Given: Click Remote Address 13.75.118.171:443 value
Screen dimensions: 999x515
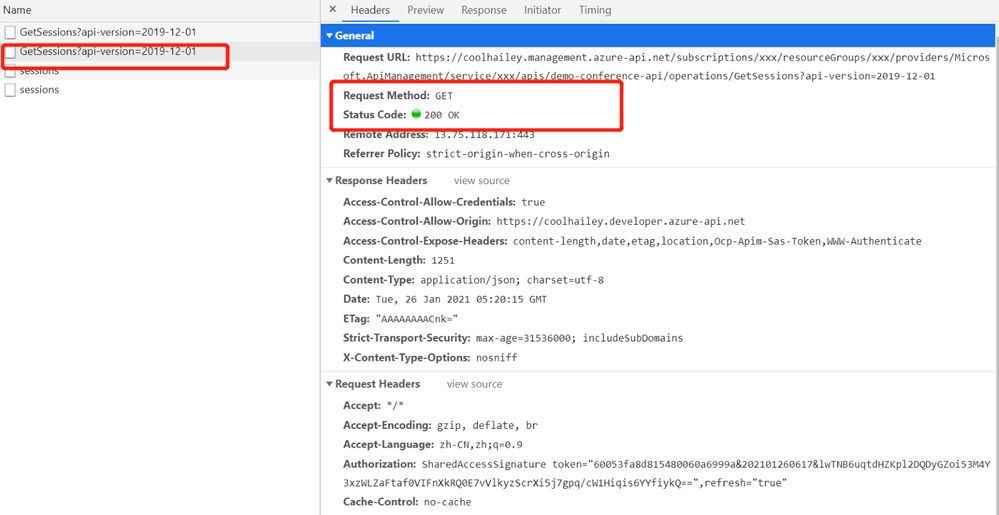Looking at the screenshot, I should pyautogui.click(x=484, y=134).
